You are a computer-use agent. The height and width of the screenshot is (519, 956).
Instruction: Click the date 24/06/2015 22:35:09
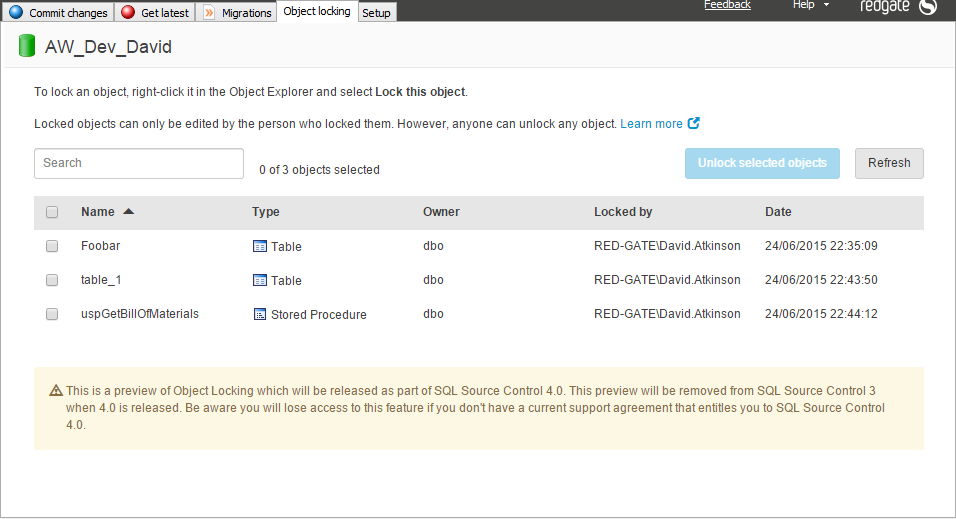click(821, 246)
